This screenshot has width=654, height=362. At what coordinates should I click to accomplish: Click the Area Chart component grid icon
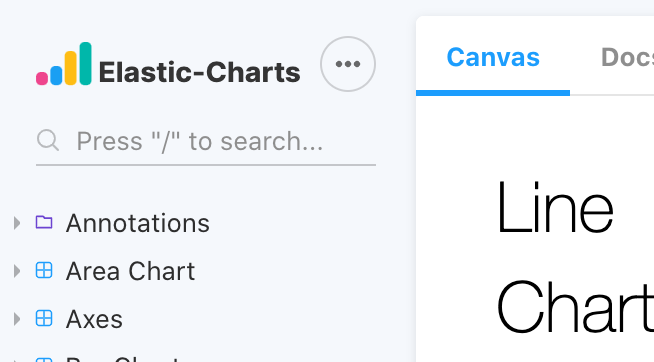(x=44, y=270)
